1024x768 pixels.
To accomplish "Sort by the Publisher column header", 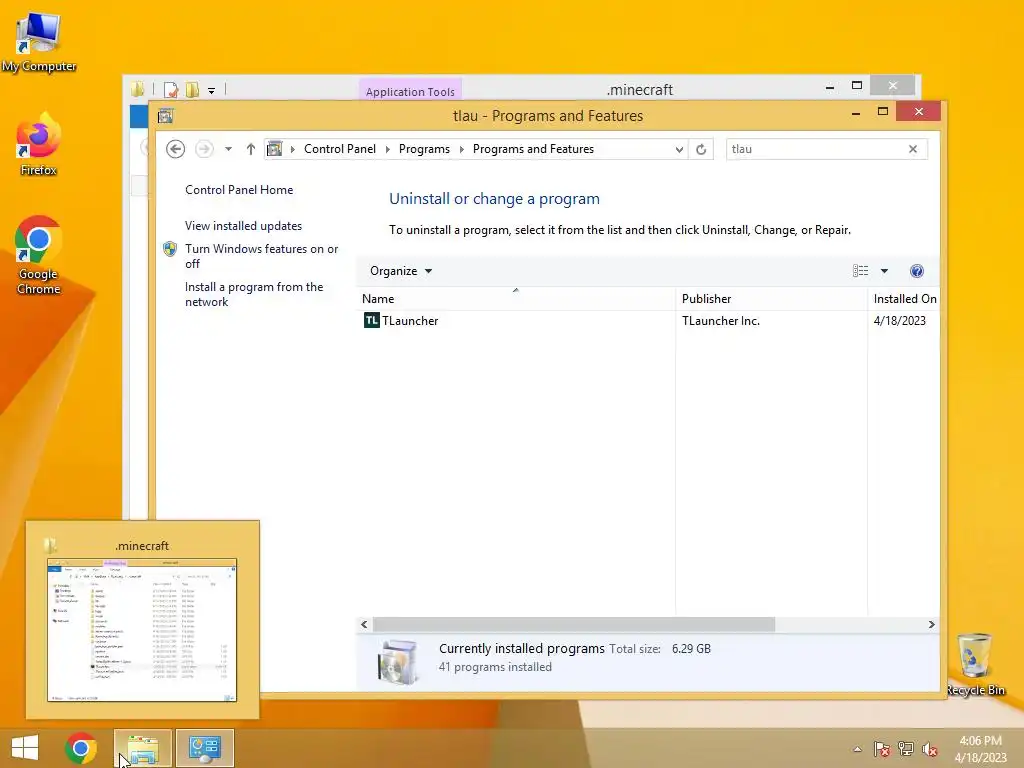I will tap(771, 298).
